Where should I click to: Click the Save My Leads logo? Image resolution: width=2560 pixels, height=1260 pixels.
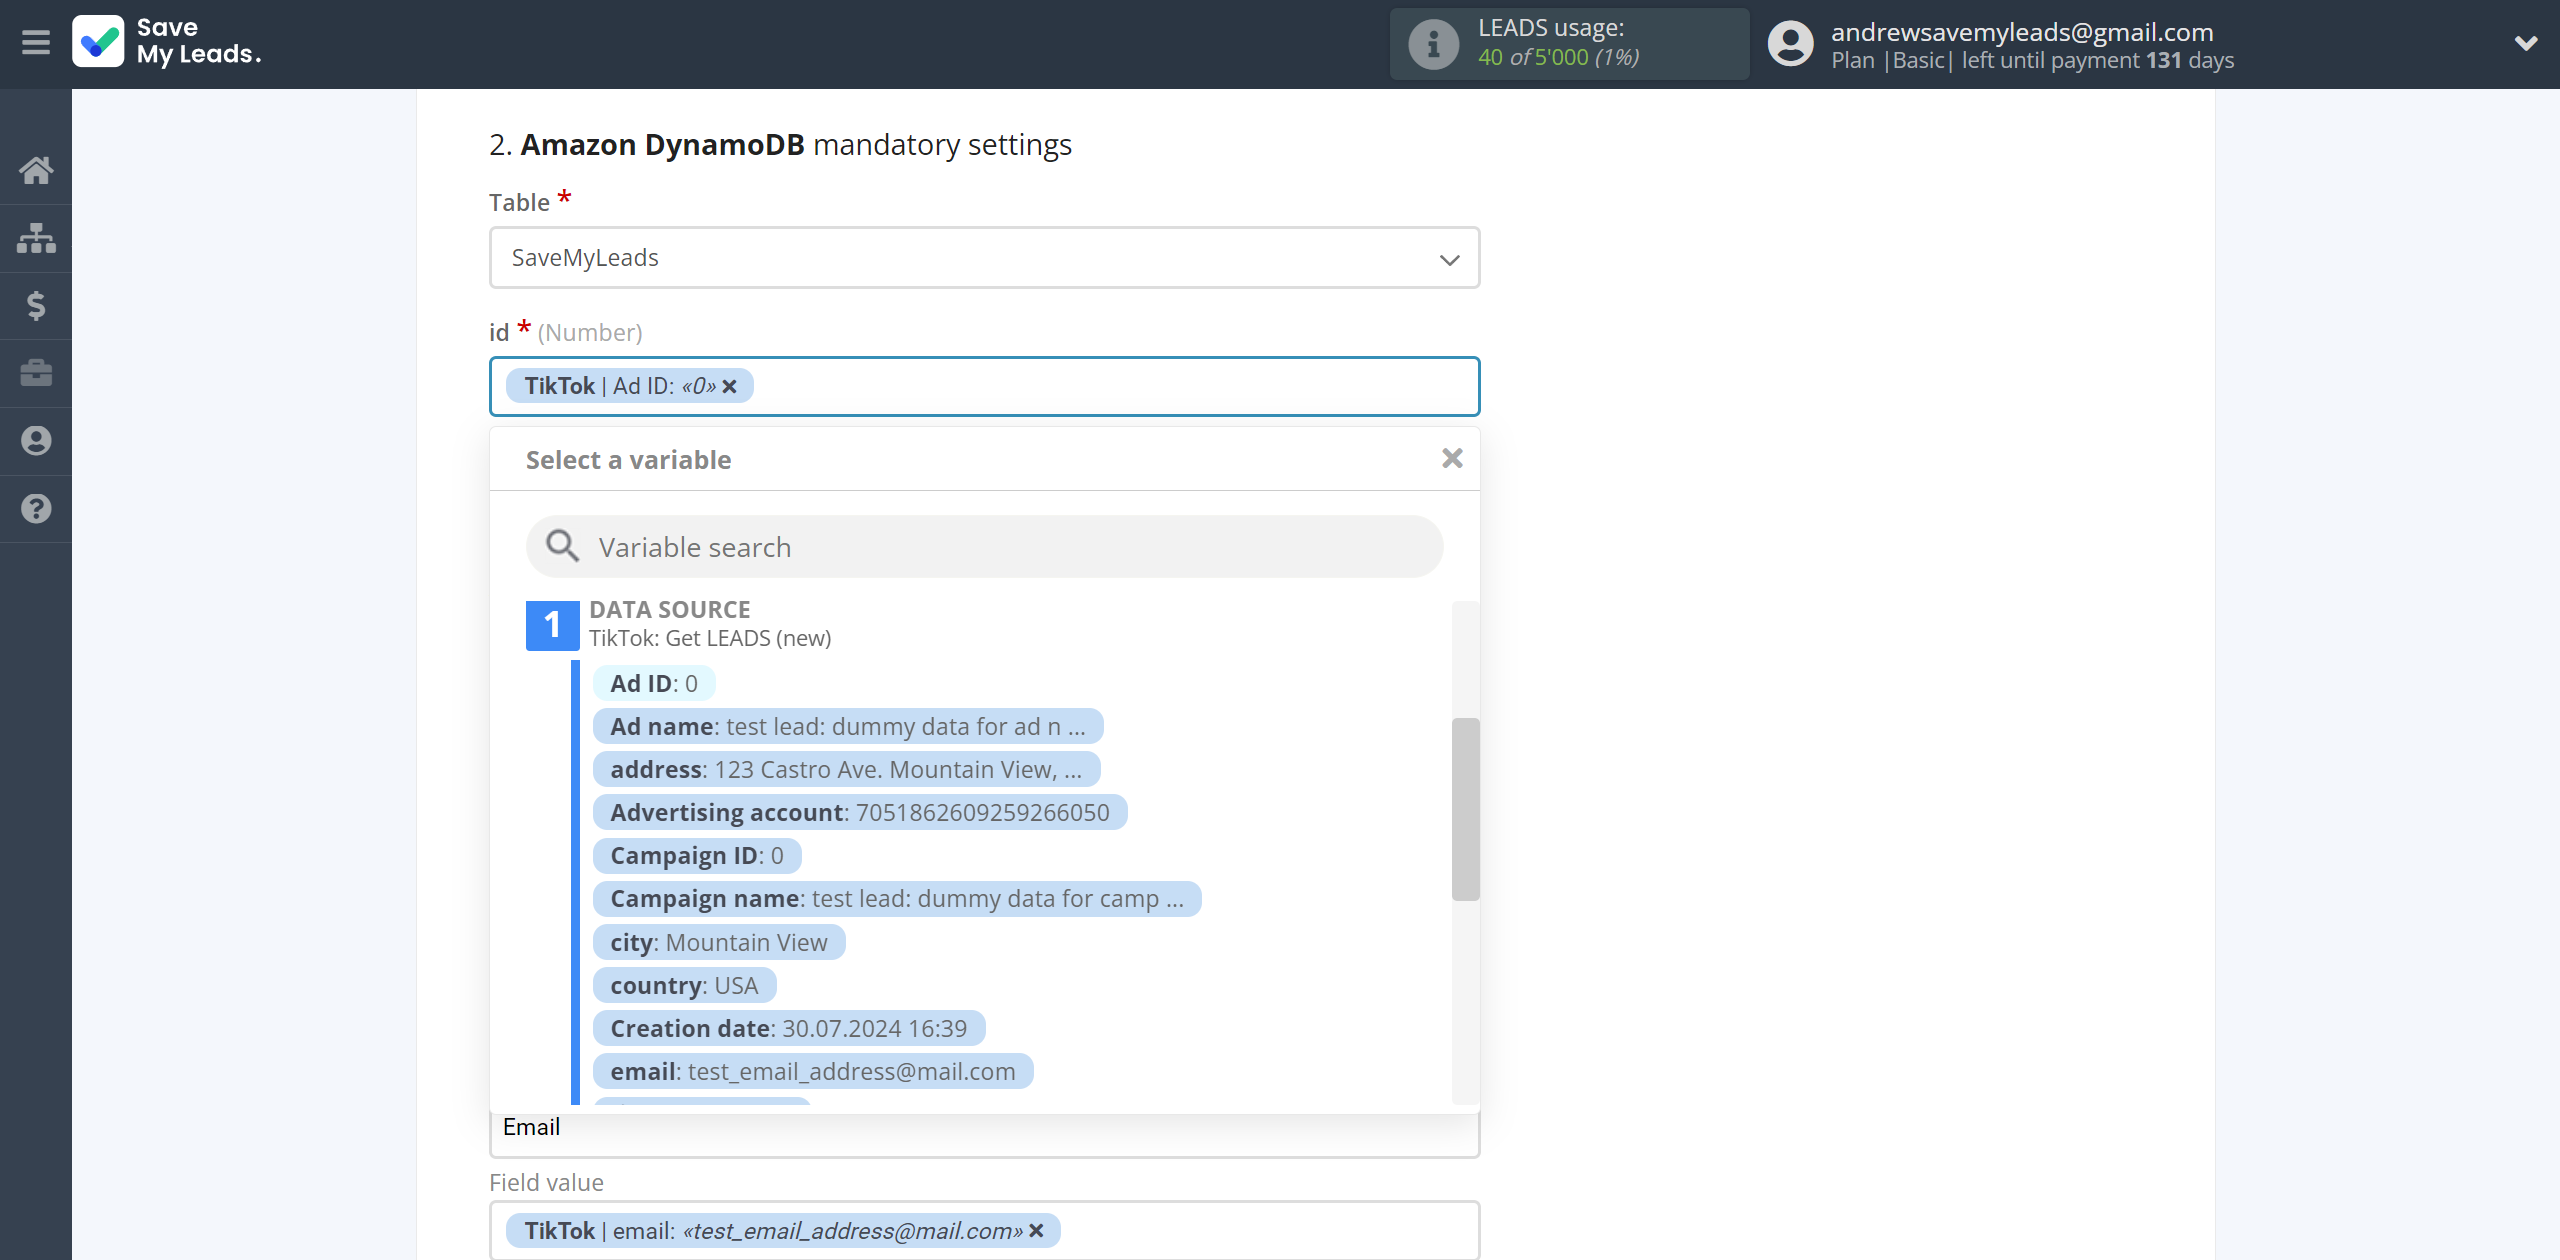(167, 42)
